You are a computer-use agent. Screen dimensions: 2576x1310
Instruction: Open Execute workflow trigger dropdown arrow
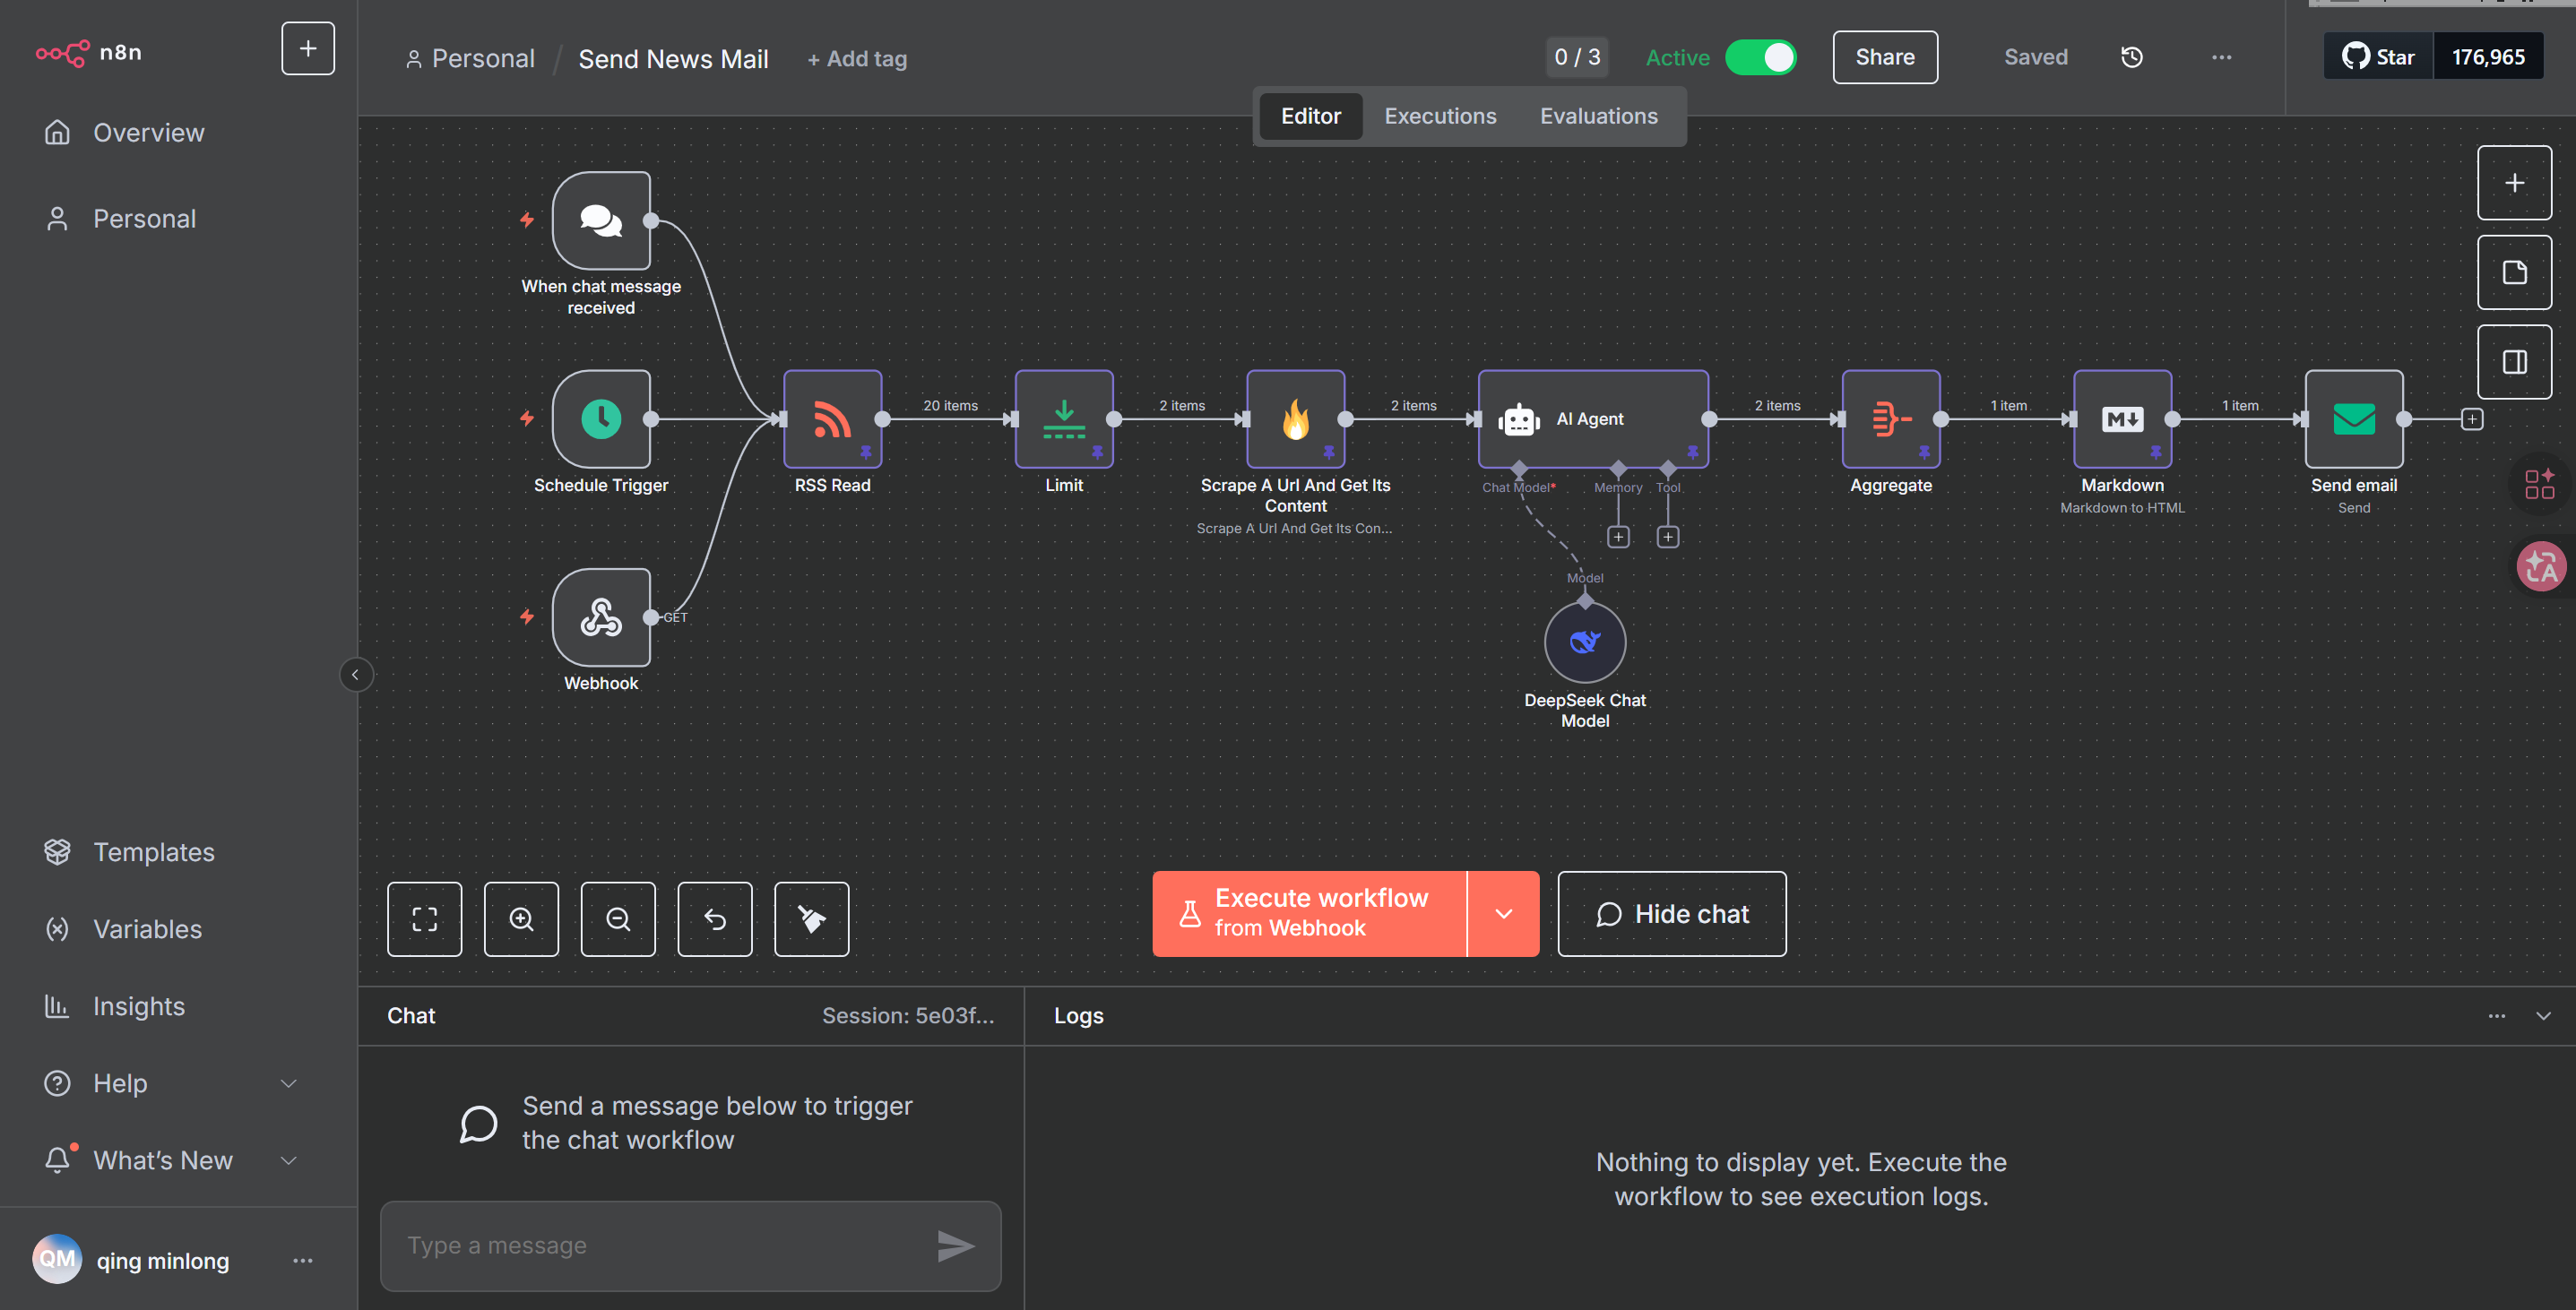tap(1503, 914)
